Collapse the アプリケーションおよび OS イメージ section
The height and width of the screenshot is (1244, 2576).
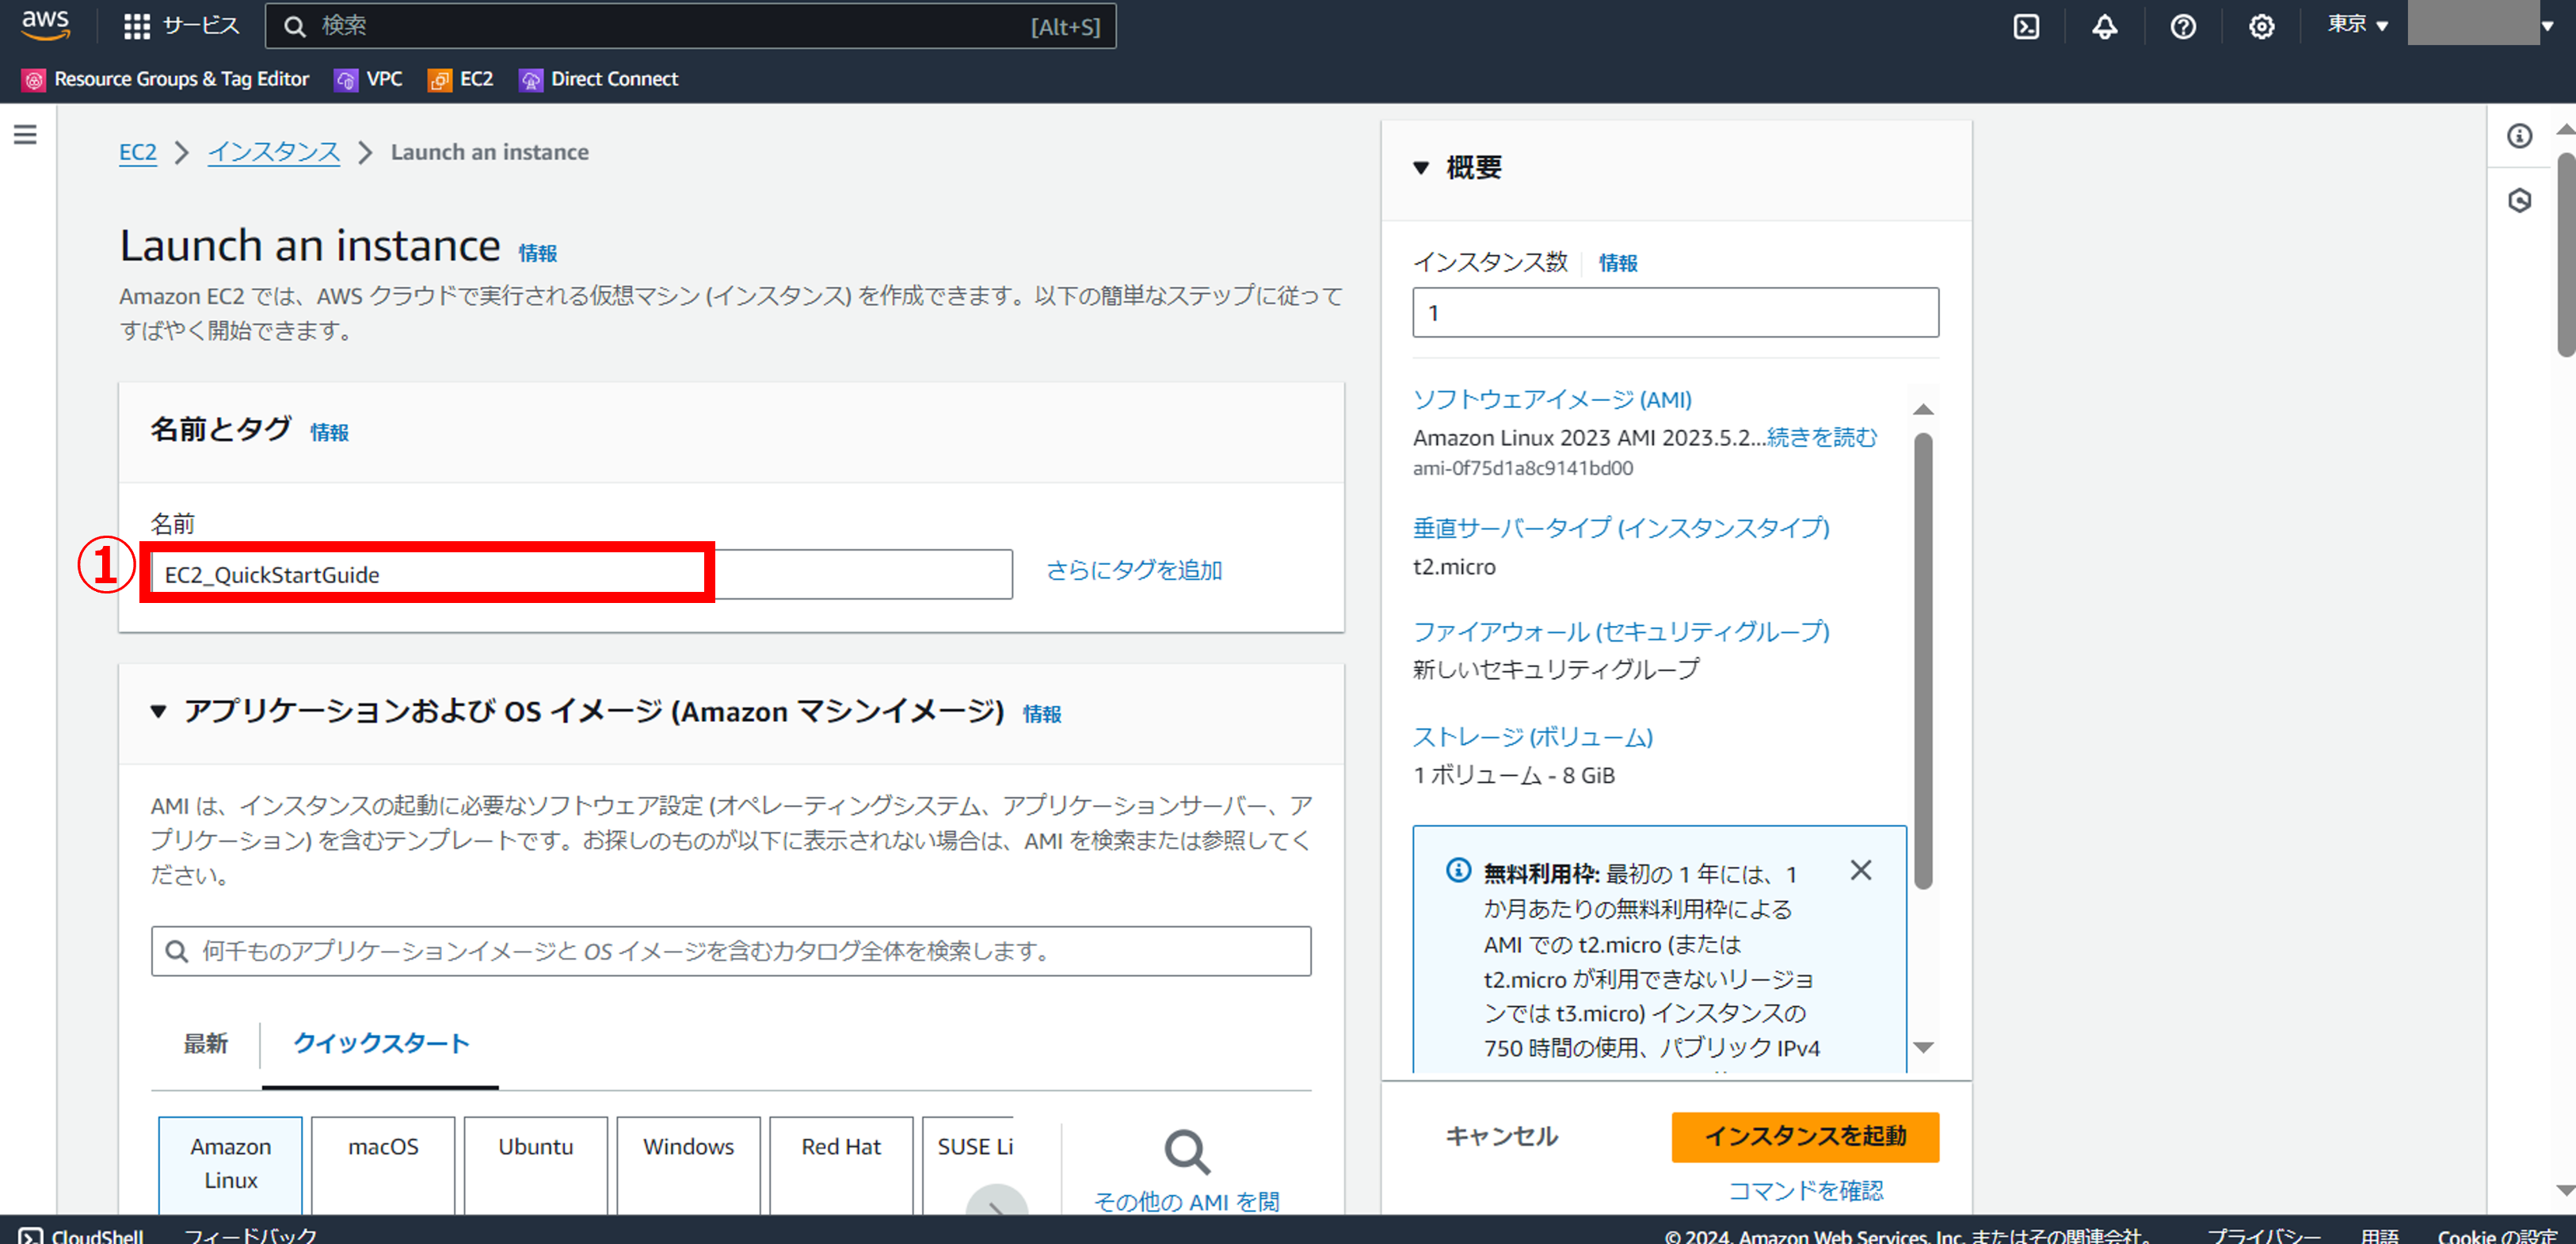click(x=158, y=711)
